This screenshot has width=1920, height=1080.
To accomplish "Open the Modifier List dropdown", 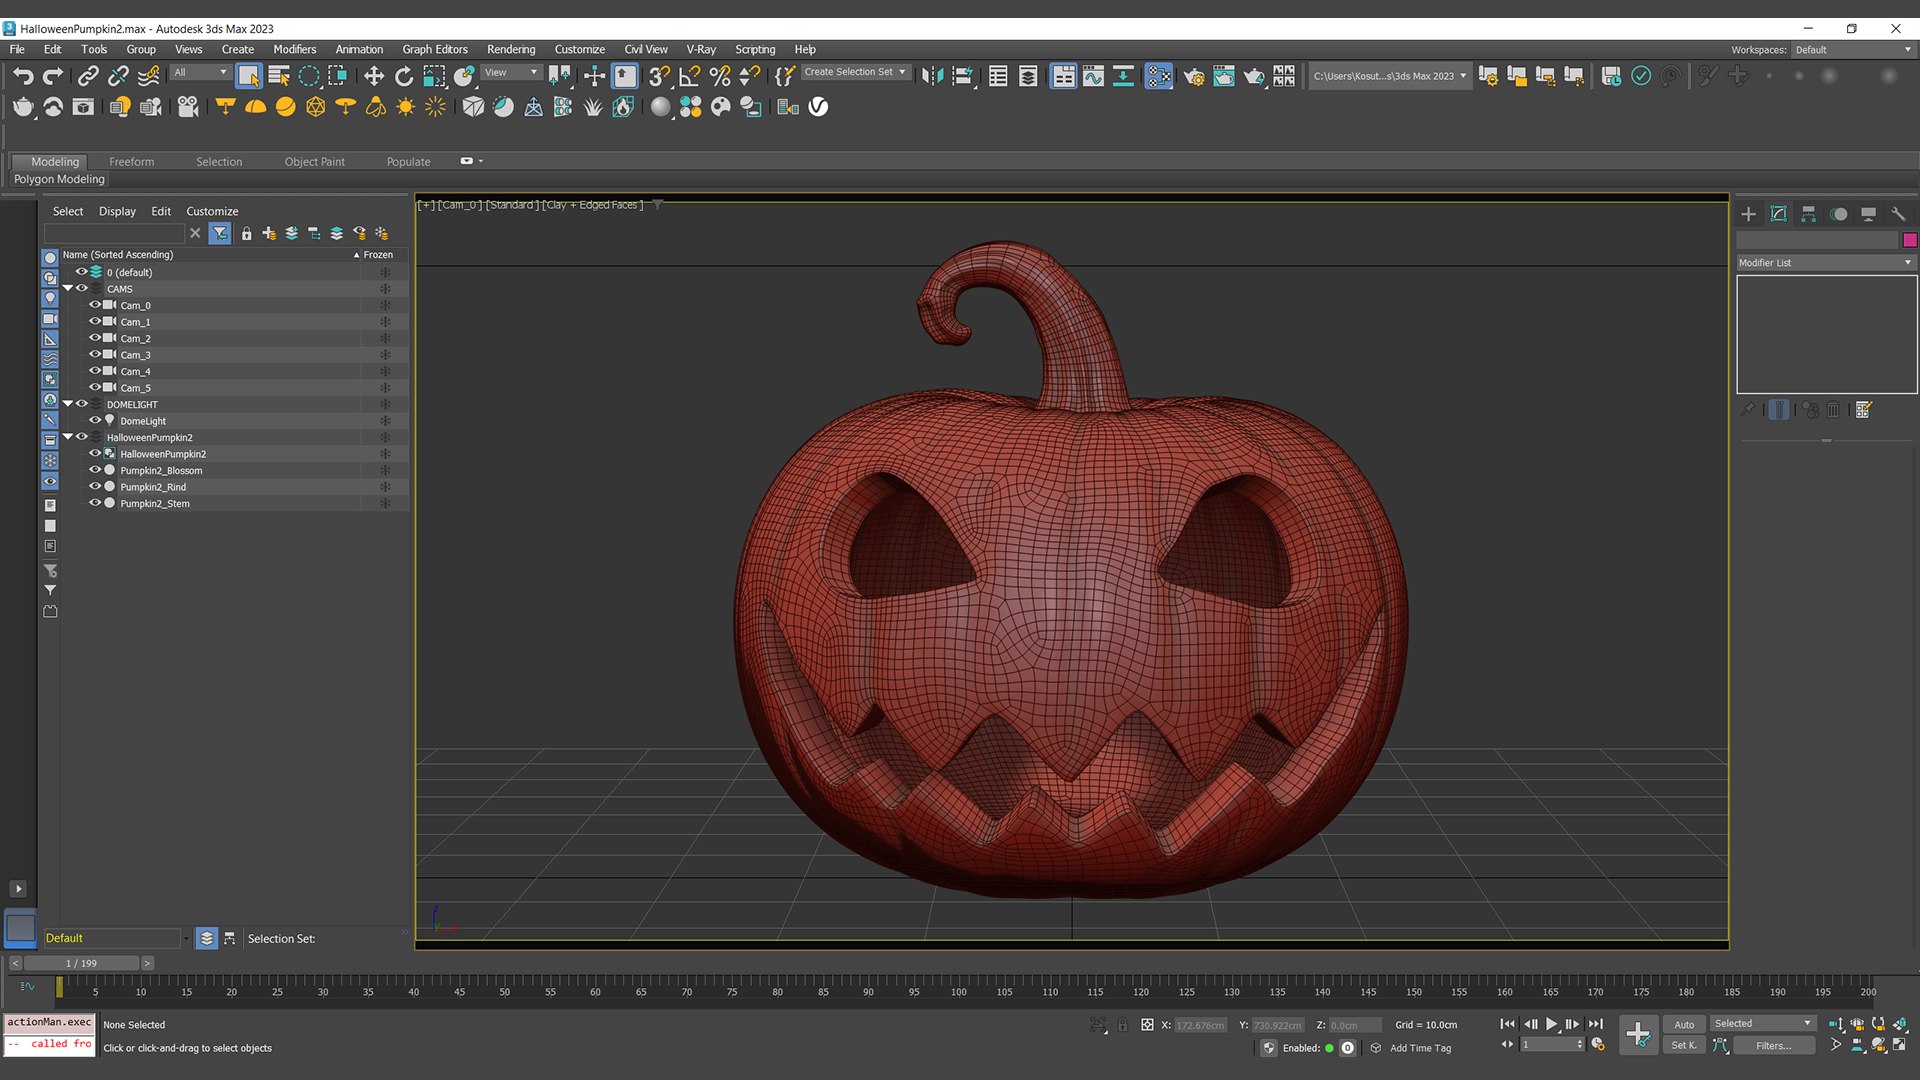I will pyautogui.click(x=1826, y=263).
